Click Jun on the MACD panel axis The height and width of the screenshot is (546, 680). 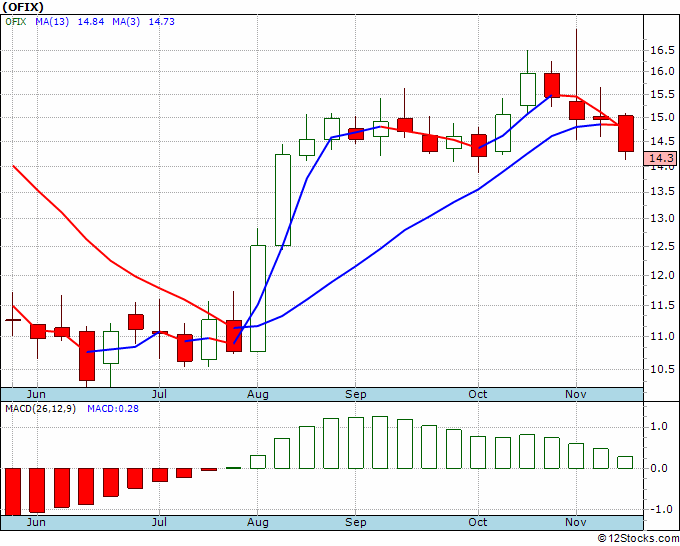point(36,522)
